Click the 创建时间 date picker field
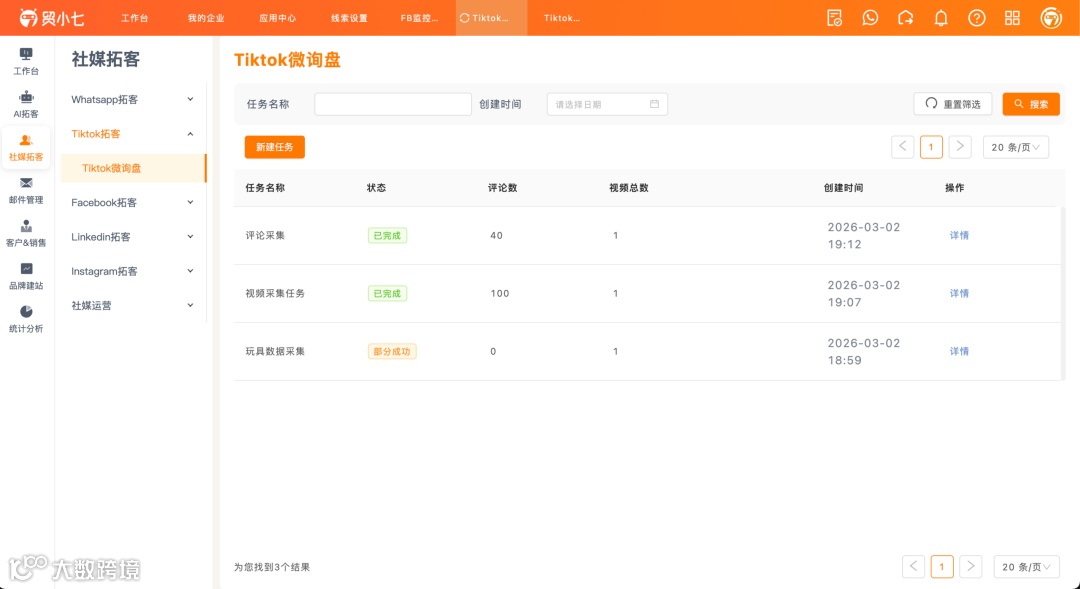The width and height of the screenshot is (1080, 589). point(607,104)
